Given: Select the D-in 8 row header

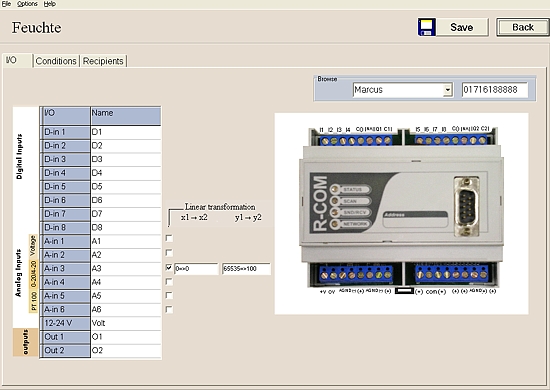Looking at the screenshot, I should tap(65, 228).
